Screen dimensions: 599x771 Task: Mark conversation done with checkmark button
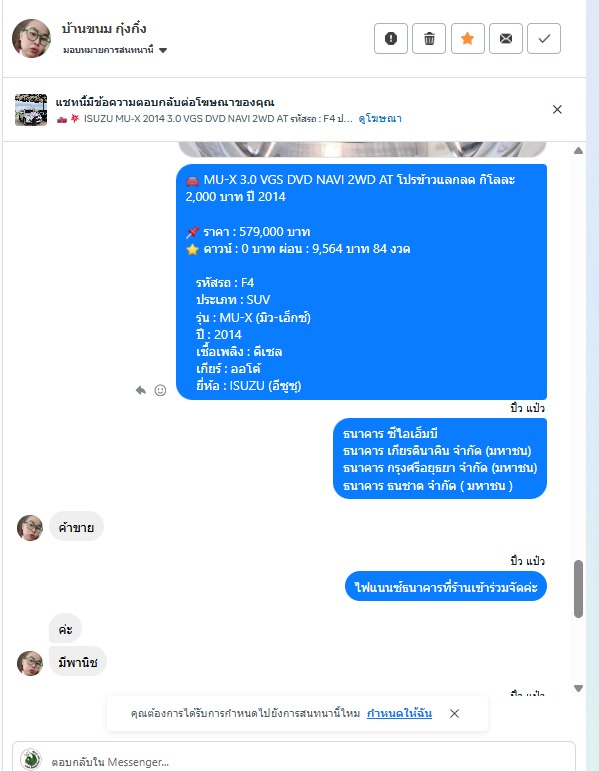pos(544,38)
